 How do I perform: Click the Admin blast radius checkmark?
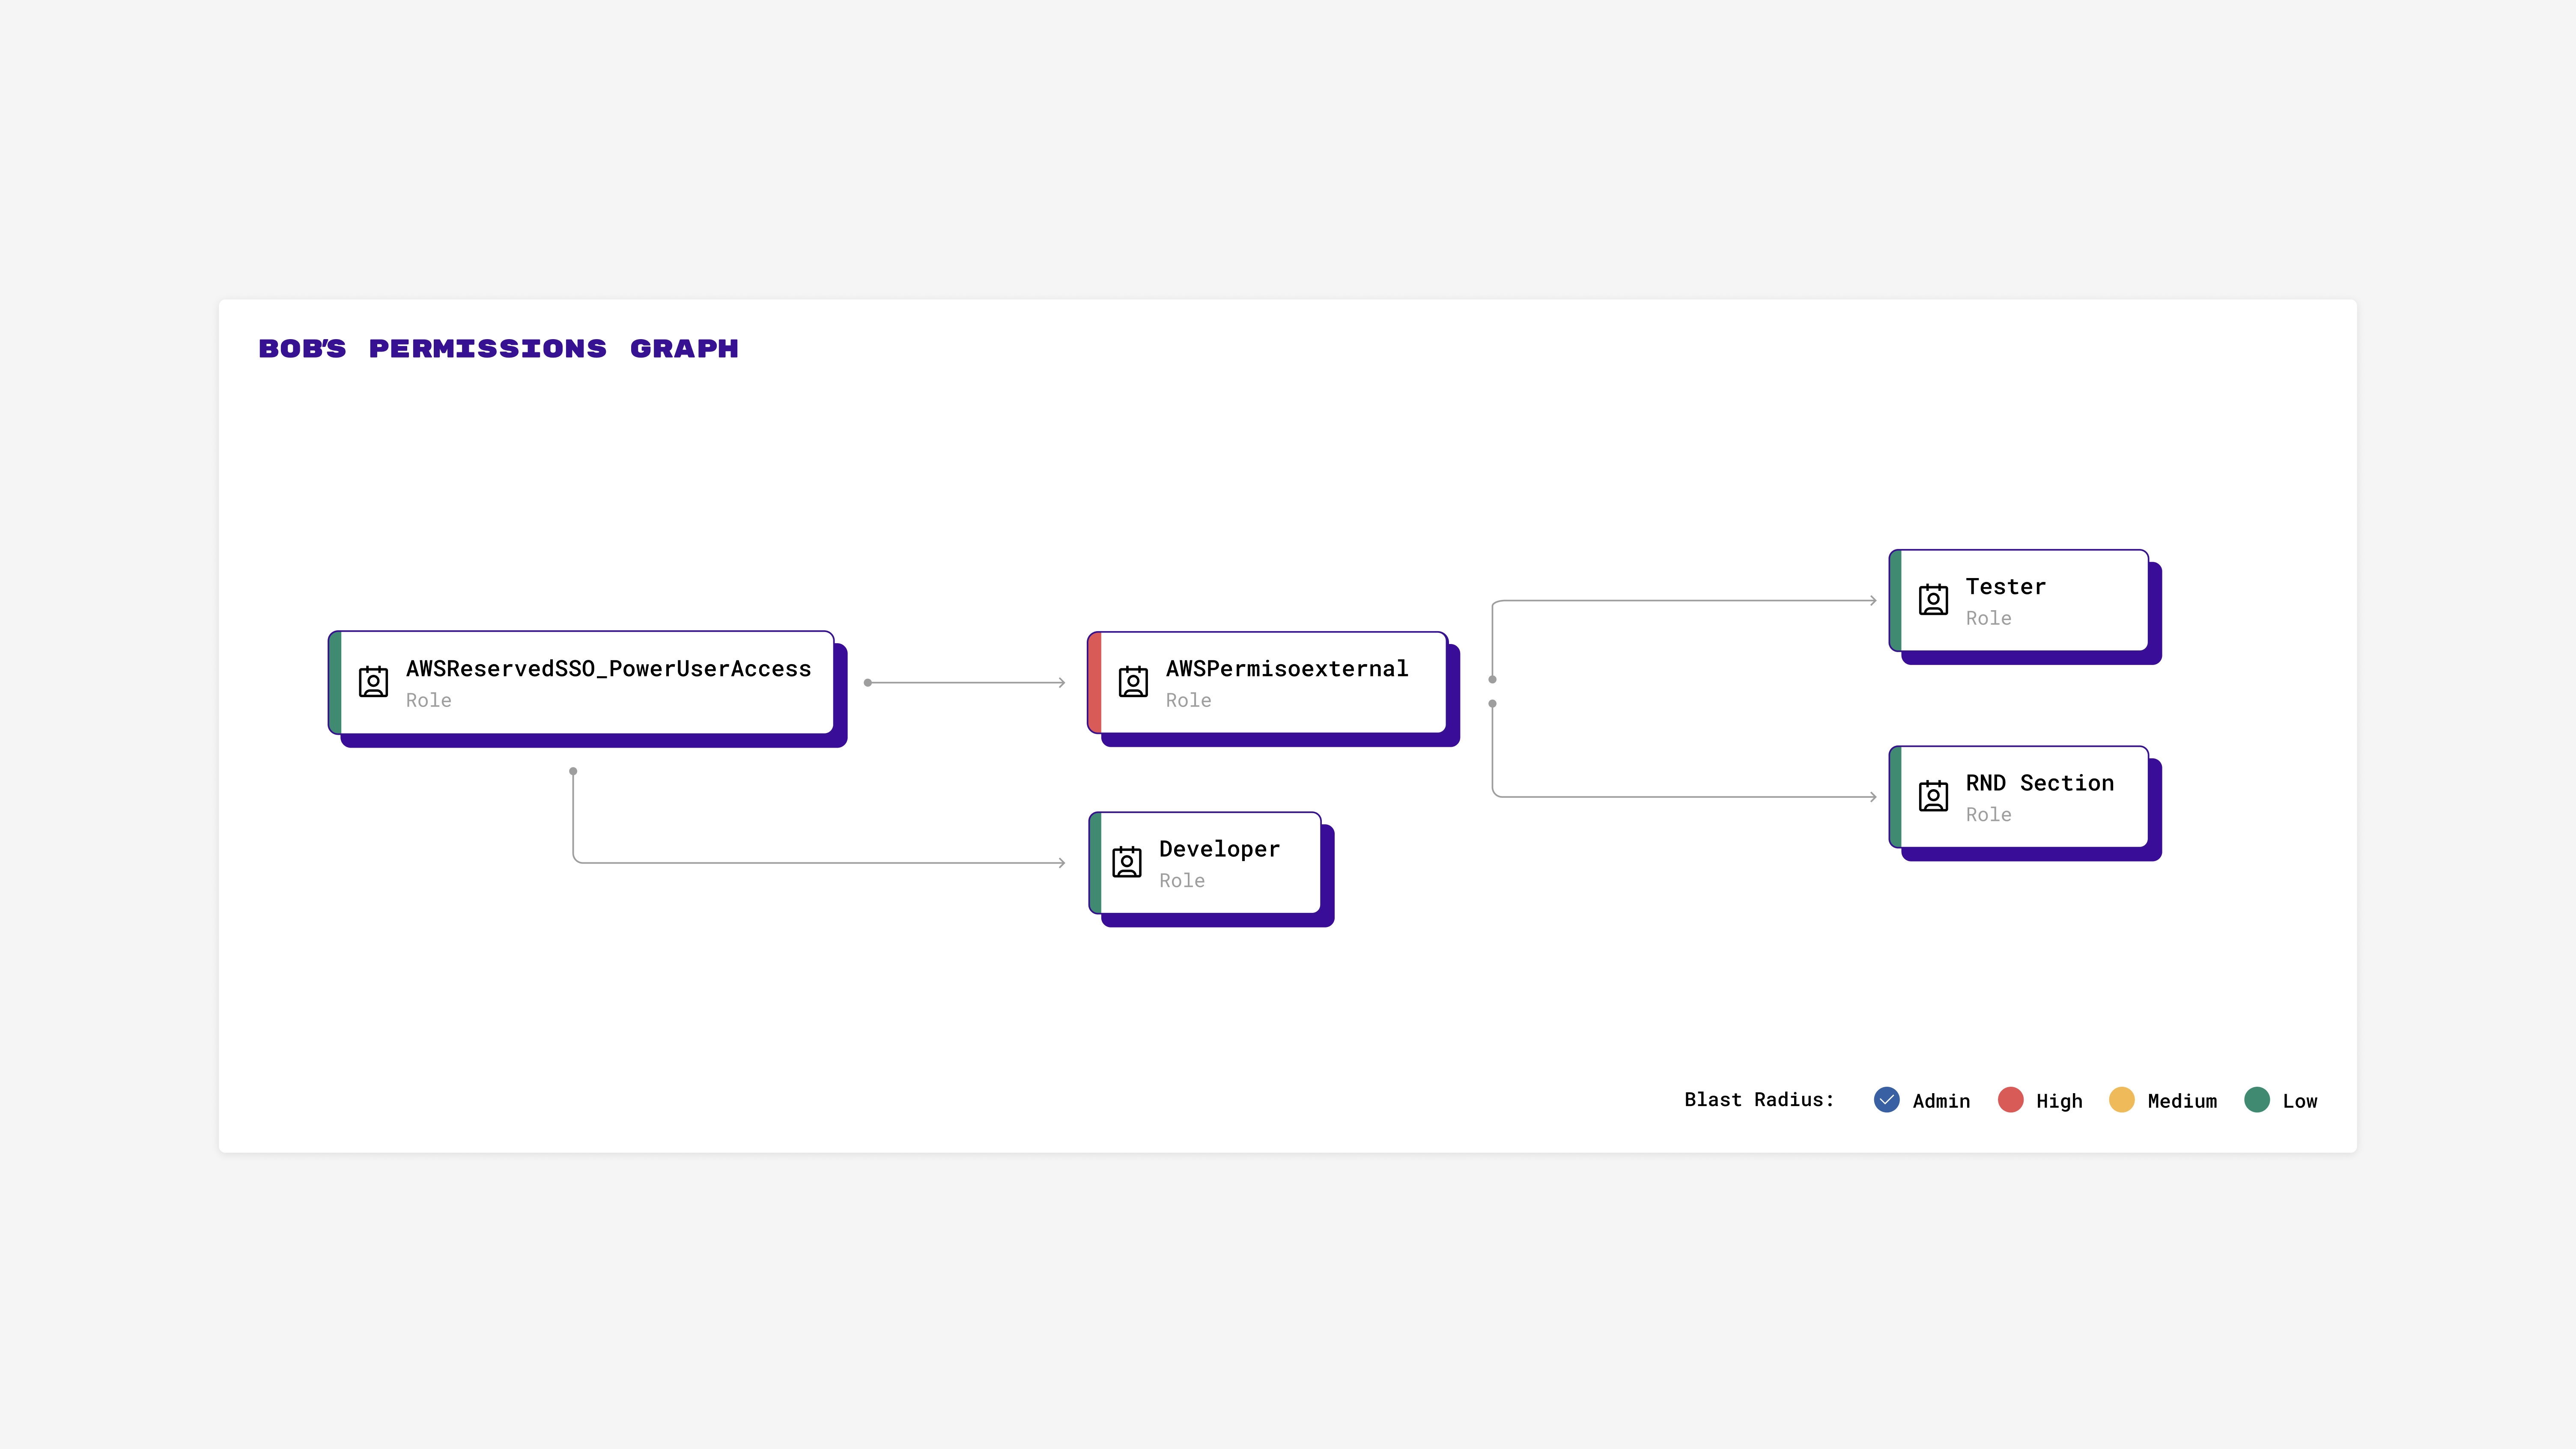point(1886,1100)
